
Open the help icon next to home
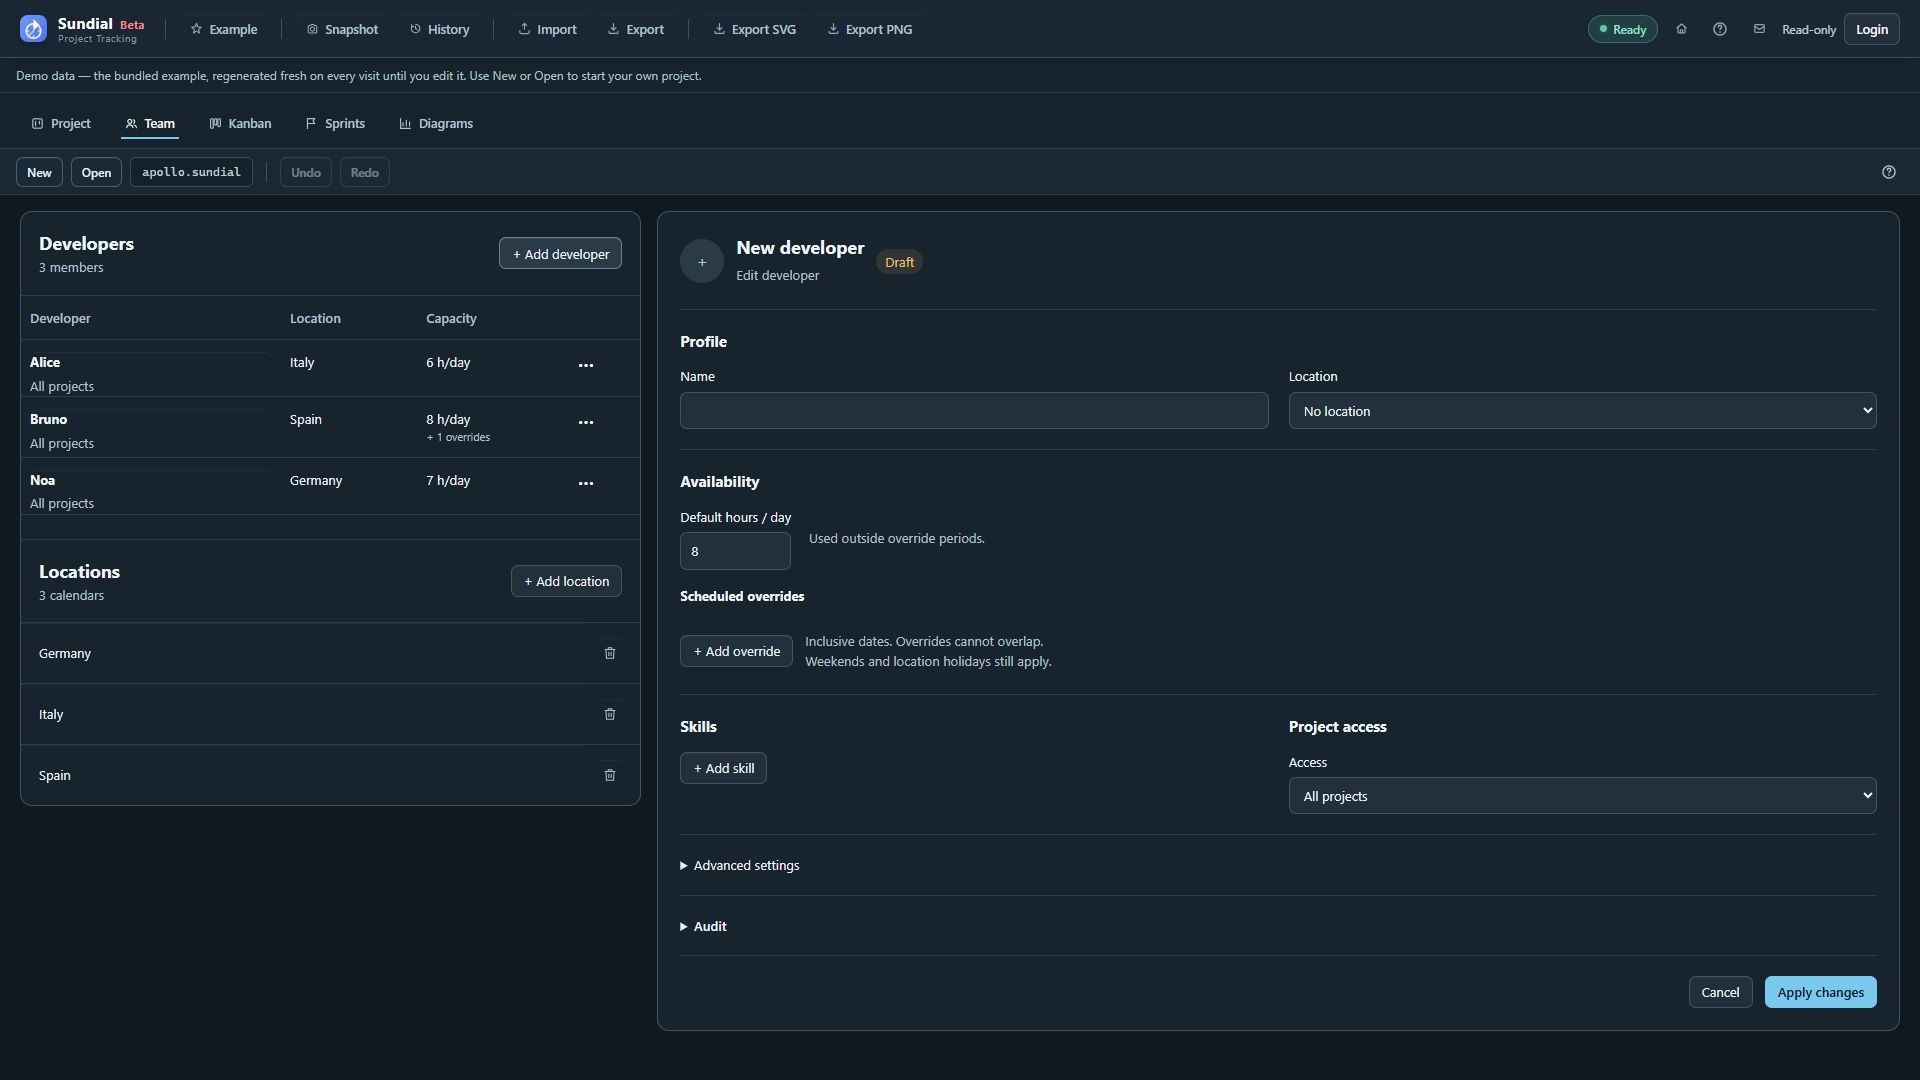pos(1720,29)
